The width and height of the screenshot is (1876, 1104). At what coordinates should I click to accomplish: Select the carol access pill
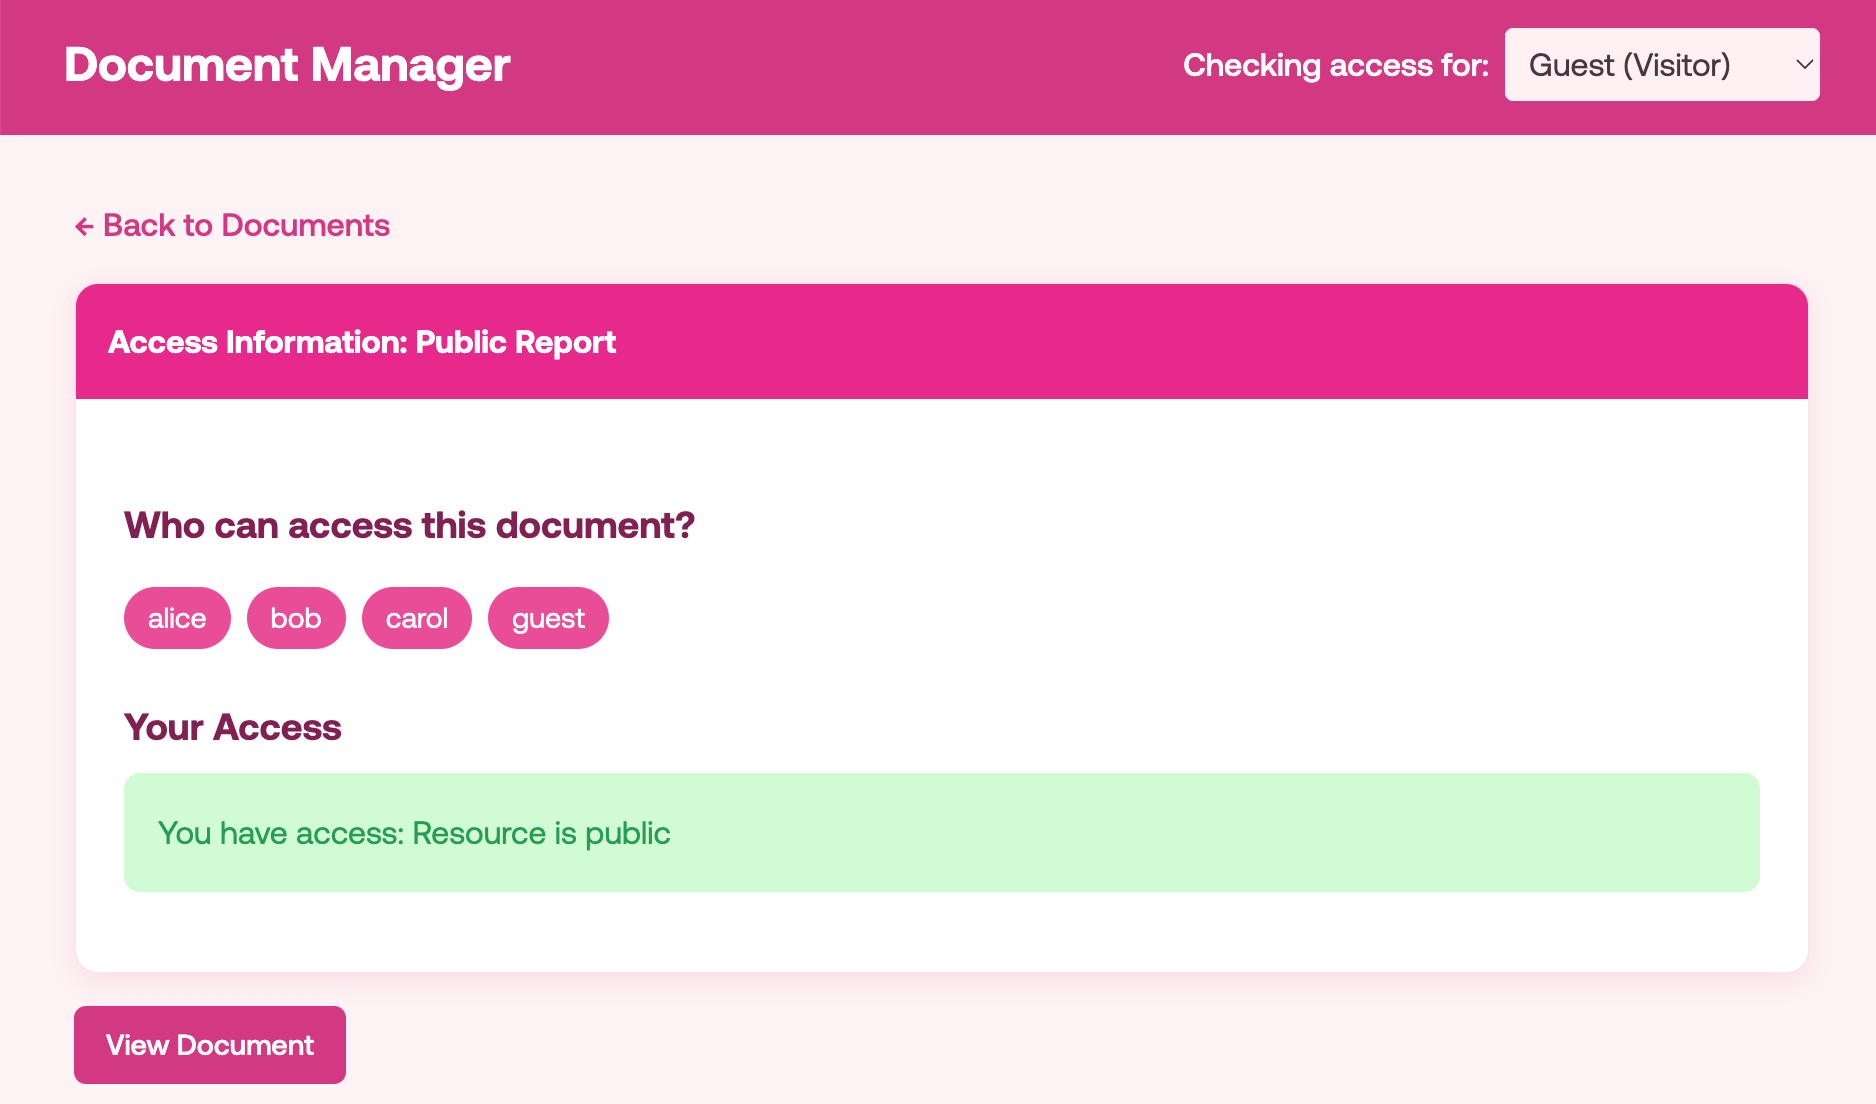coord(416,617)
